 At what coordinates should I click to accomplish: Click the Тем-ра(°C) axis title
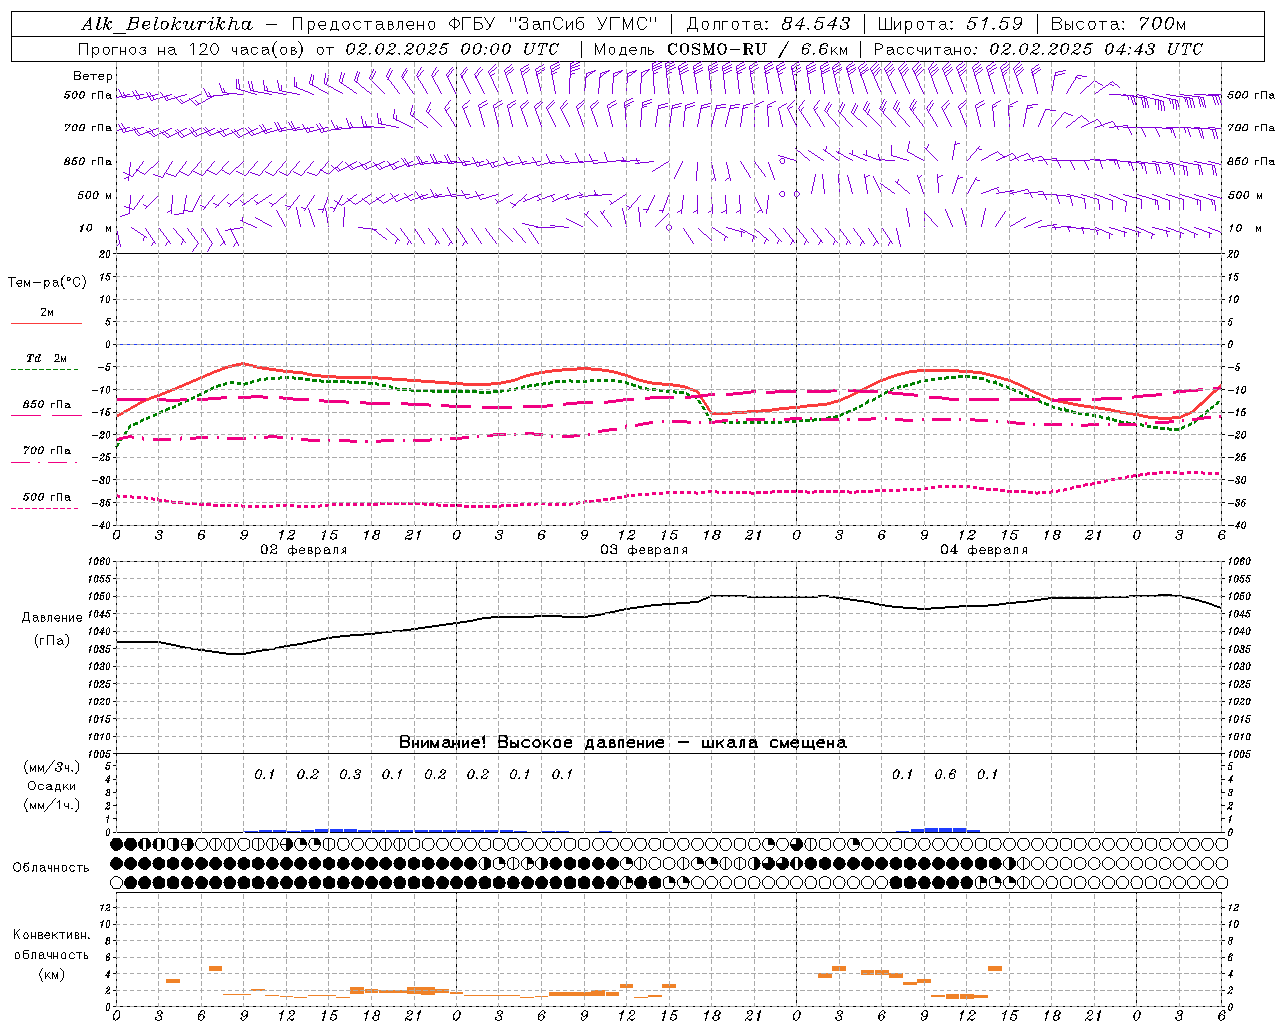click(47, 283)
